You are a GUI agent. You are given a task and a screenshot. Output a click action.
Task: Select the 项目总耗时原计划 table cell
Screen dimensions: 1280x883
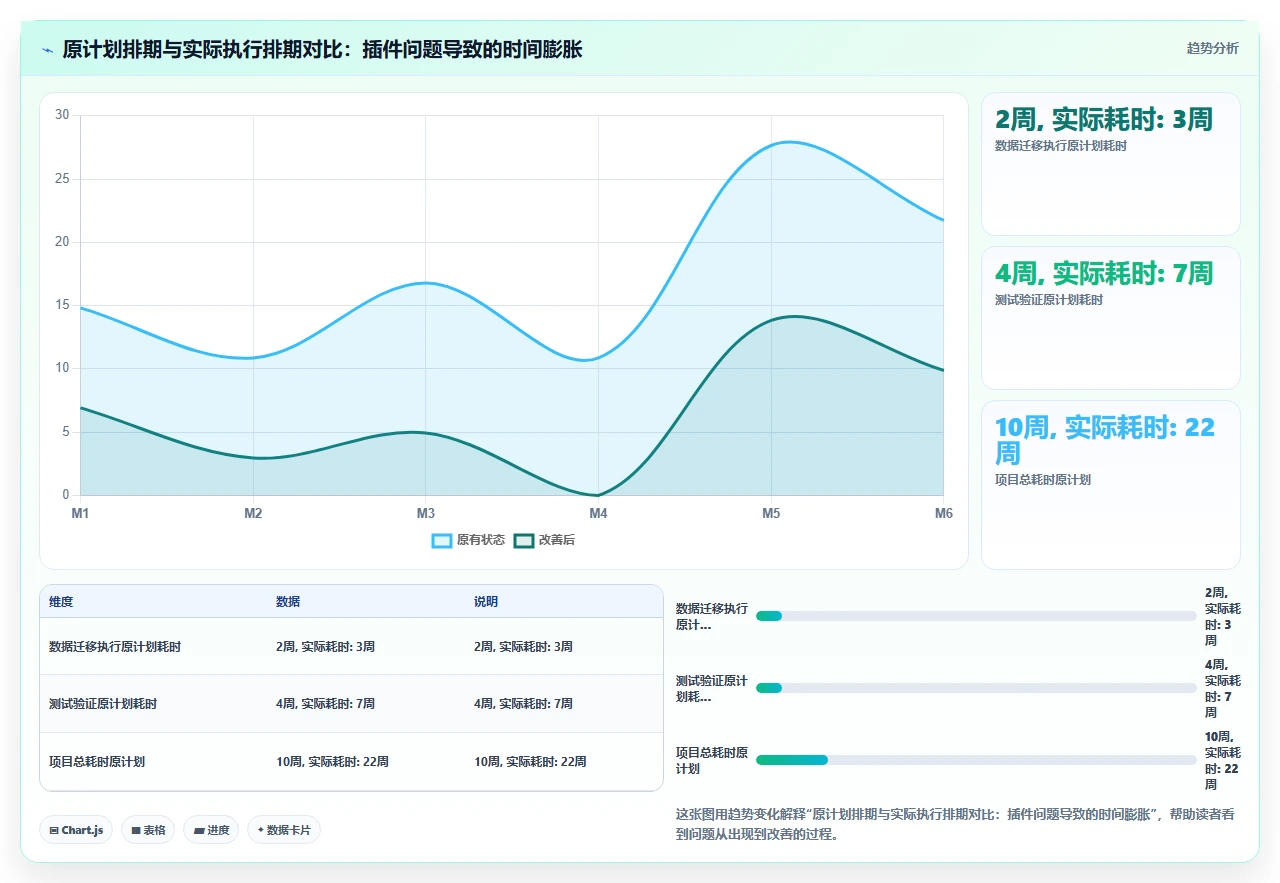click(x=97, y=762)
